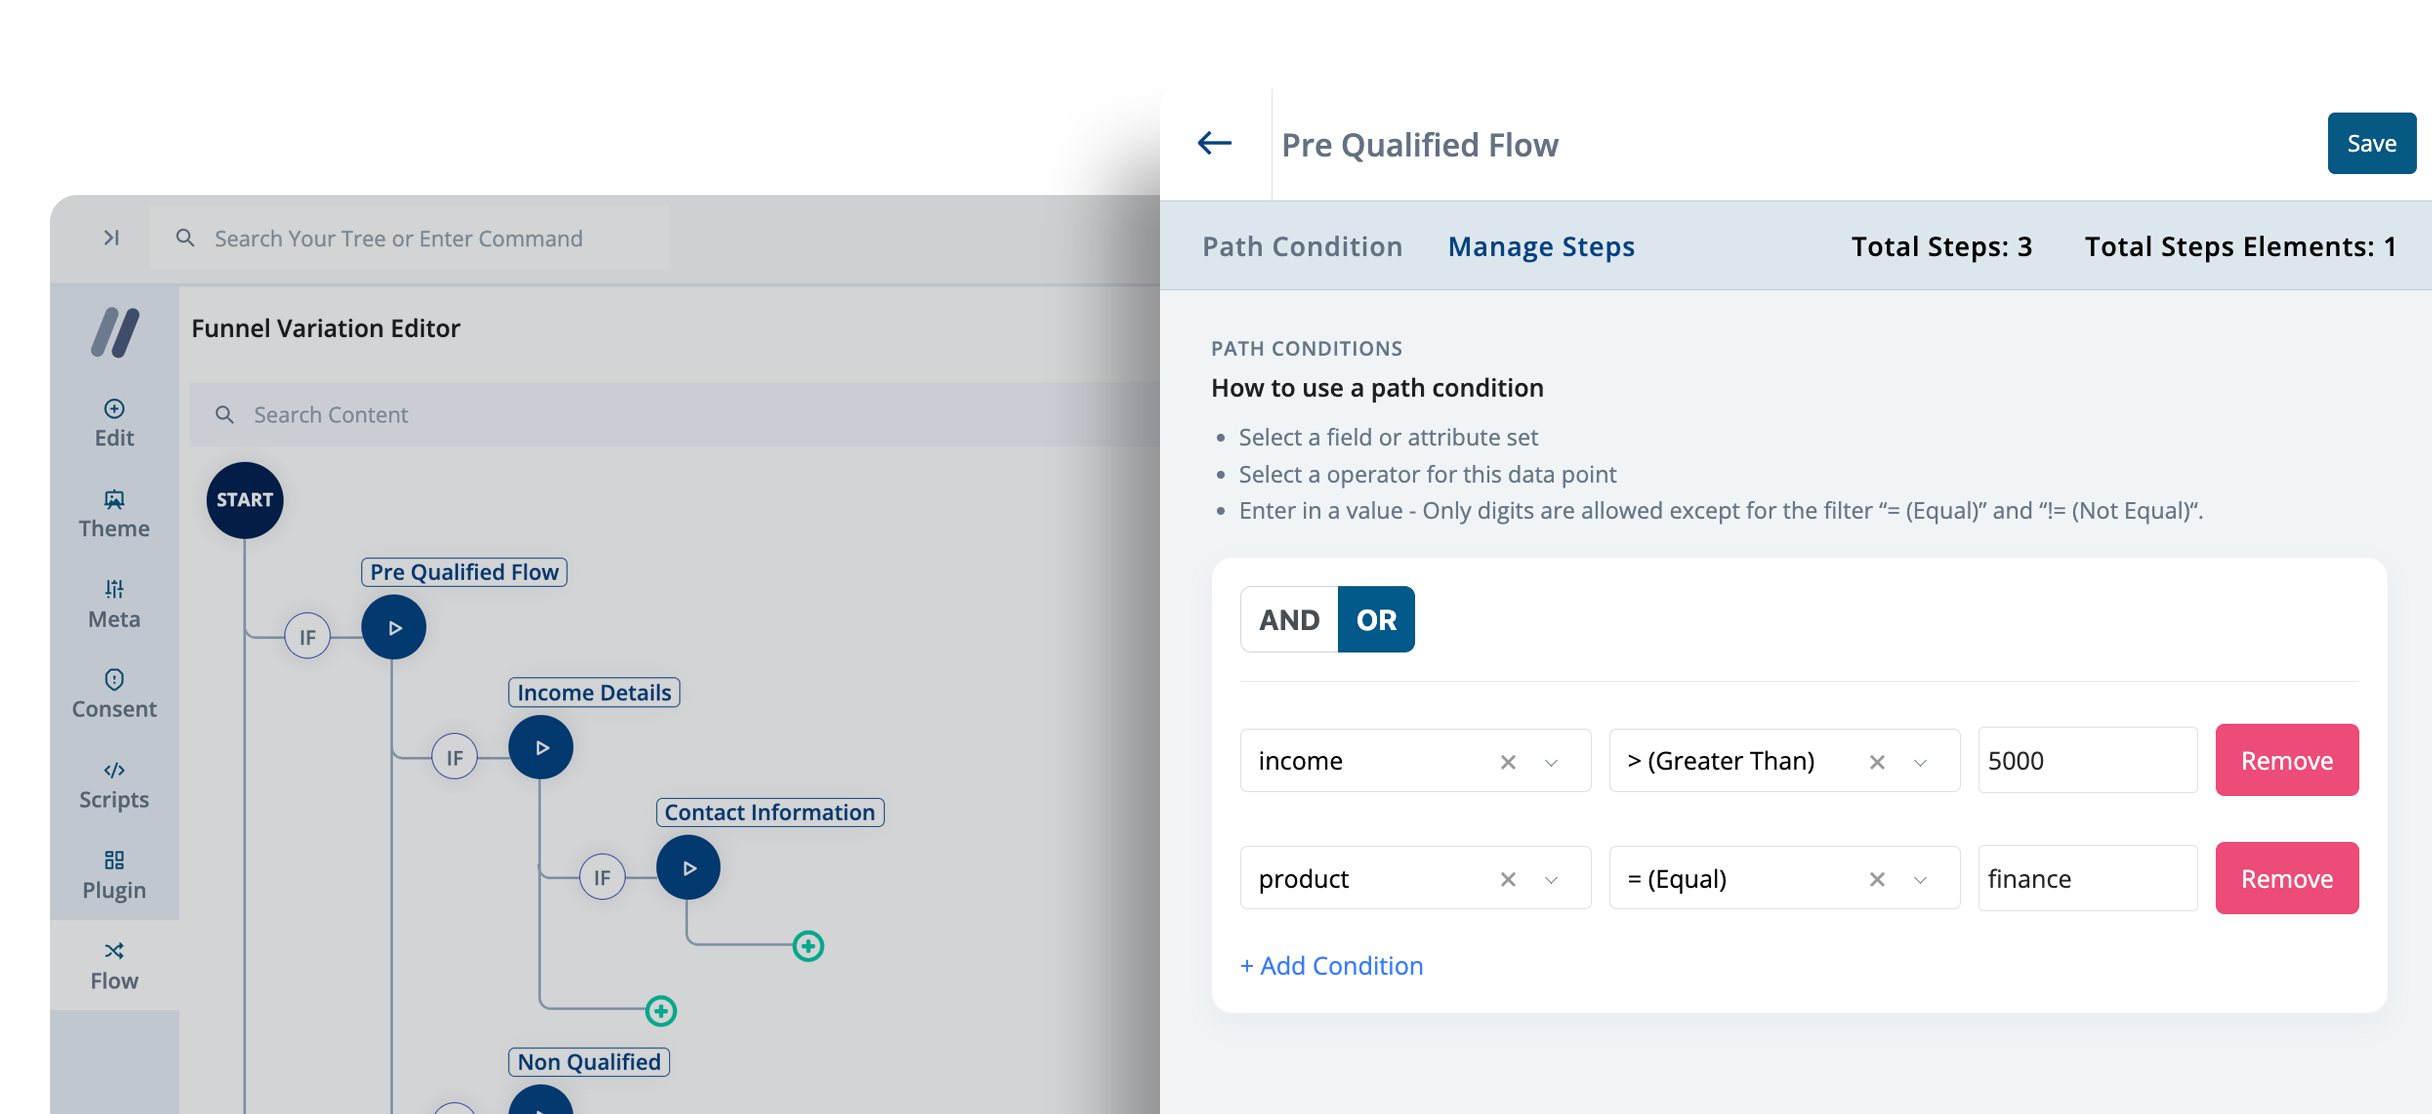
Task: Switch to the Manage Steps tab
Action: click(1541, 246)
